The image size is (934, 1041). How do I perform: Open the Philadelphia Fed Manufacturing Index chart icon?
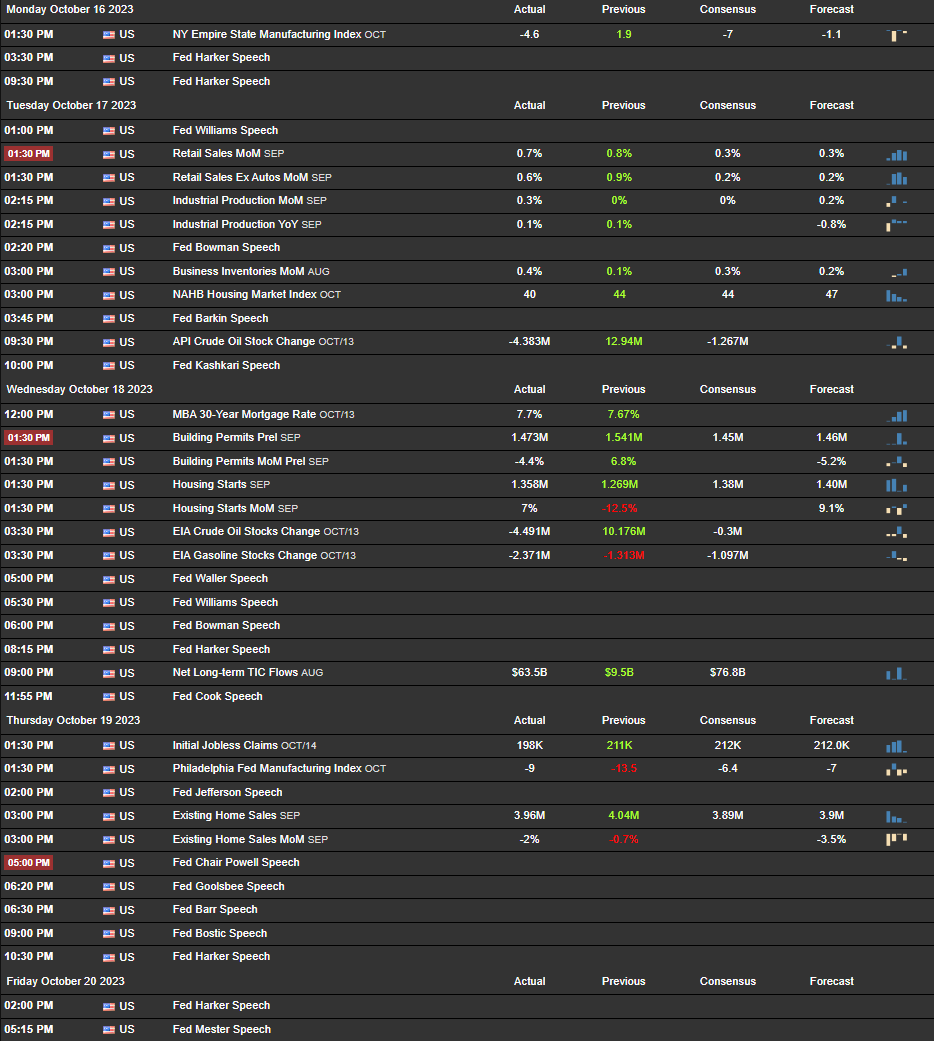click(896, 769)
